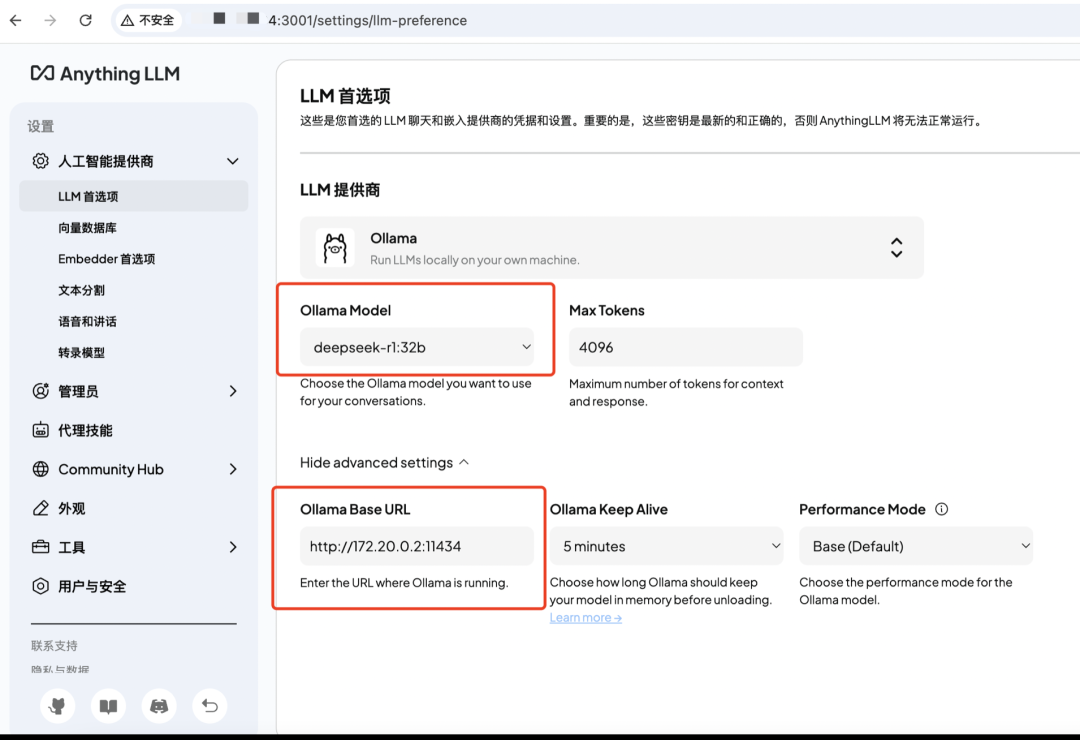Viewport: 1080px width, 740px height.
Task: Click the 外观 pencil icon
Action: tap(41, 508)
